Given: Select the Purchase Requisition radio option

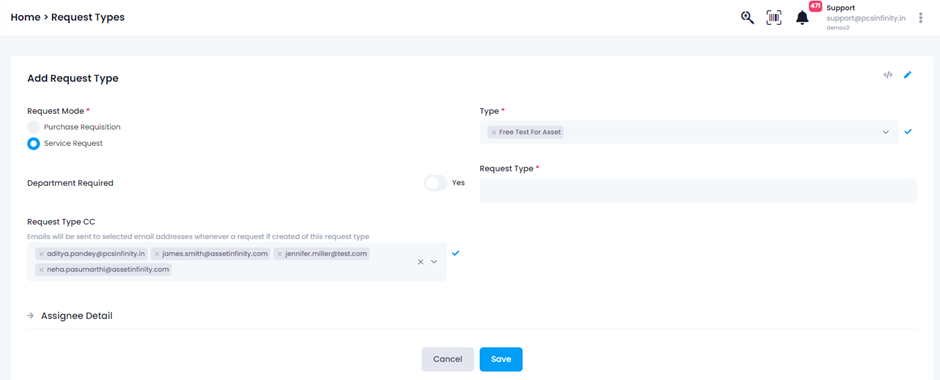Looking at the screenshot, I should (x=34, y=127).
